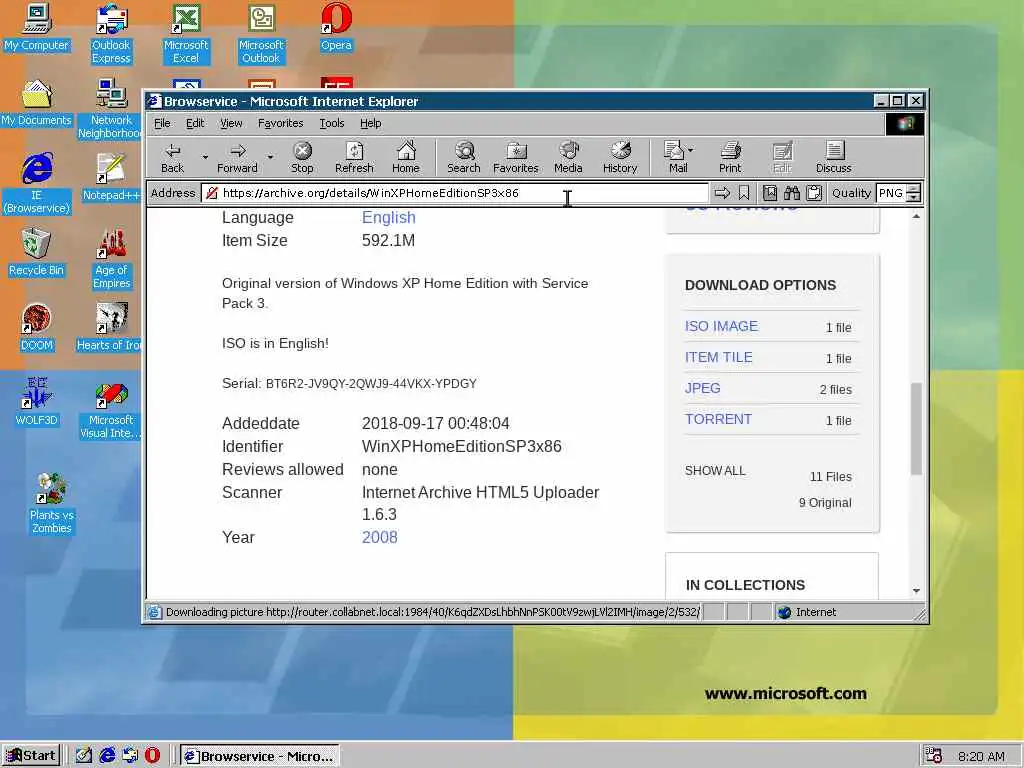
Task: Click the Go arrow next to address bar
Action: 722,193
